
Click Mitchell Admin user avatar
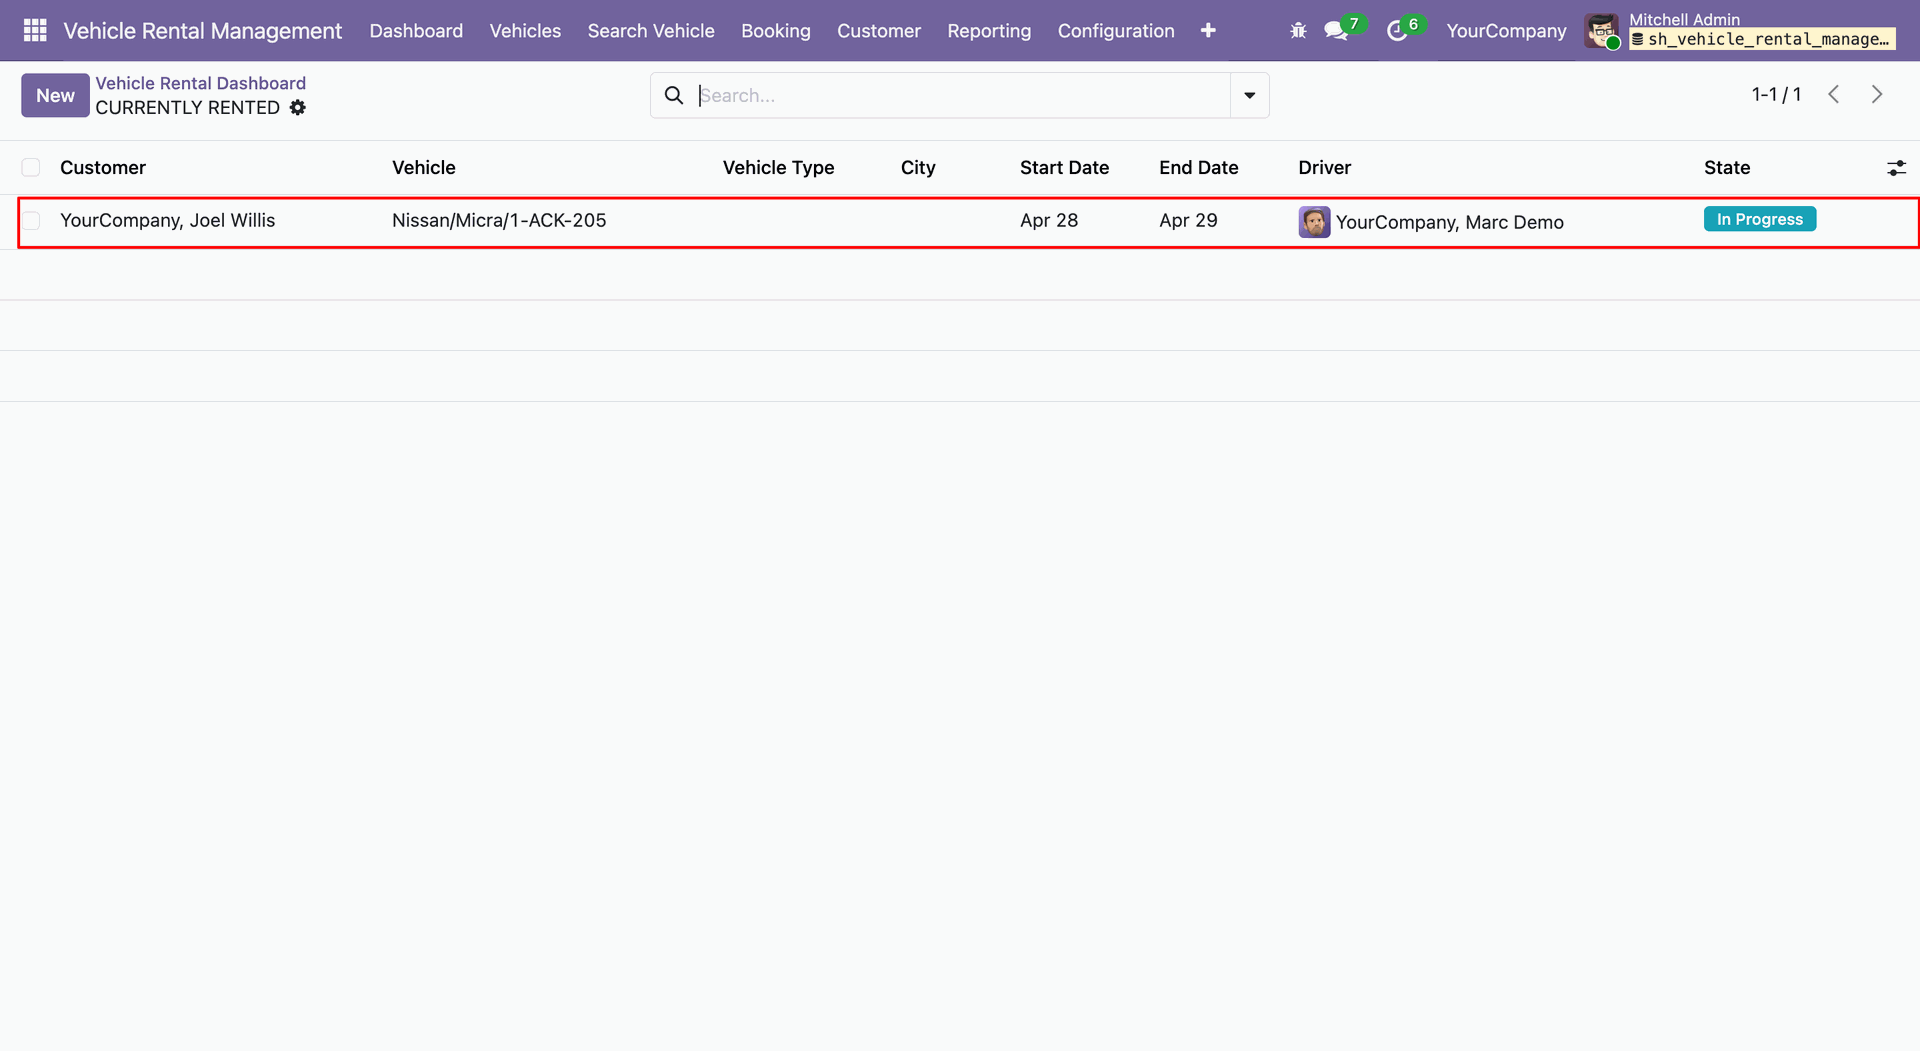point(1602,31)
